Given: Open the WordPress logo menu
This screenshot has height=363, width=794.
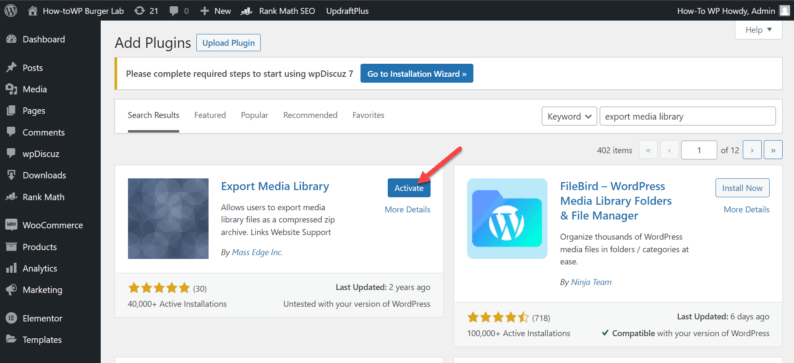Looking at the screenshot, I should (x=11, y=11).
